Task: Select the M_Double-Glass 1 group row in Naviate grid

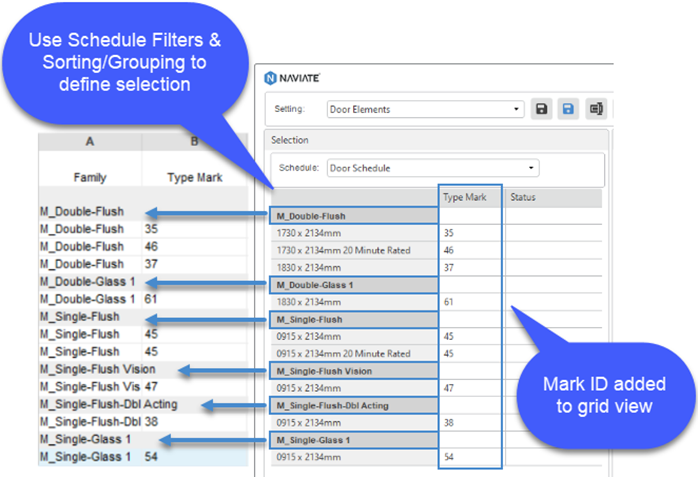Action: pyautogui.click(x=354, y=285)
